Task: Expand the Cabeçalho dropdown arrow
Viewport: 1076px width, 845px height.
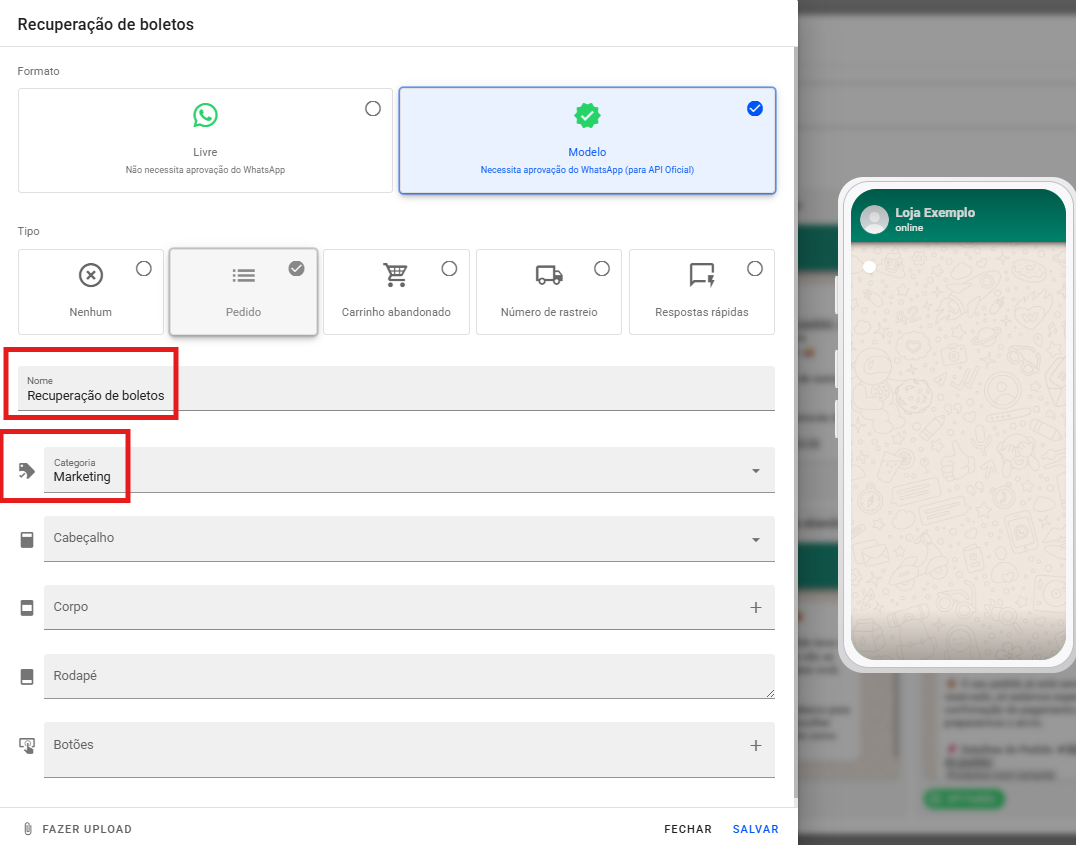Action: click(x=755, y=540)
